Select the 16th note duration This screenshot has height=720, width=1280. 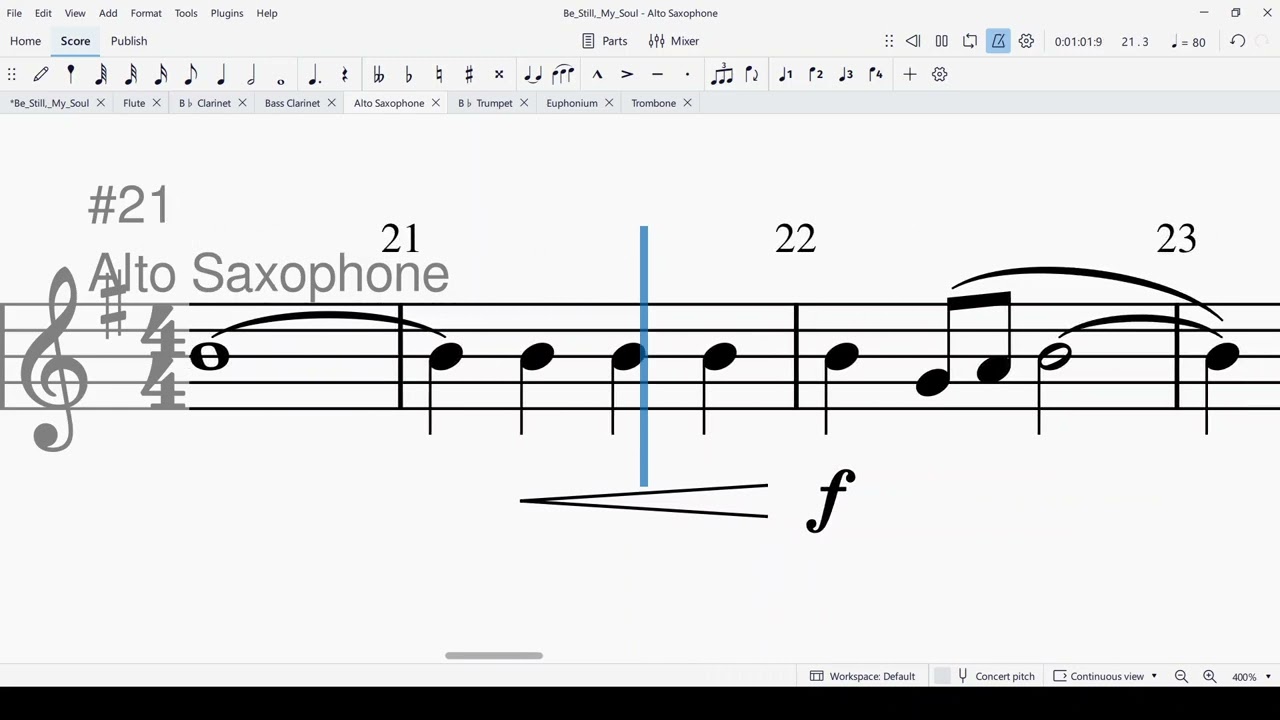coord(161,74)
